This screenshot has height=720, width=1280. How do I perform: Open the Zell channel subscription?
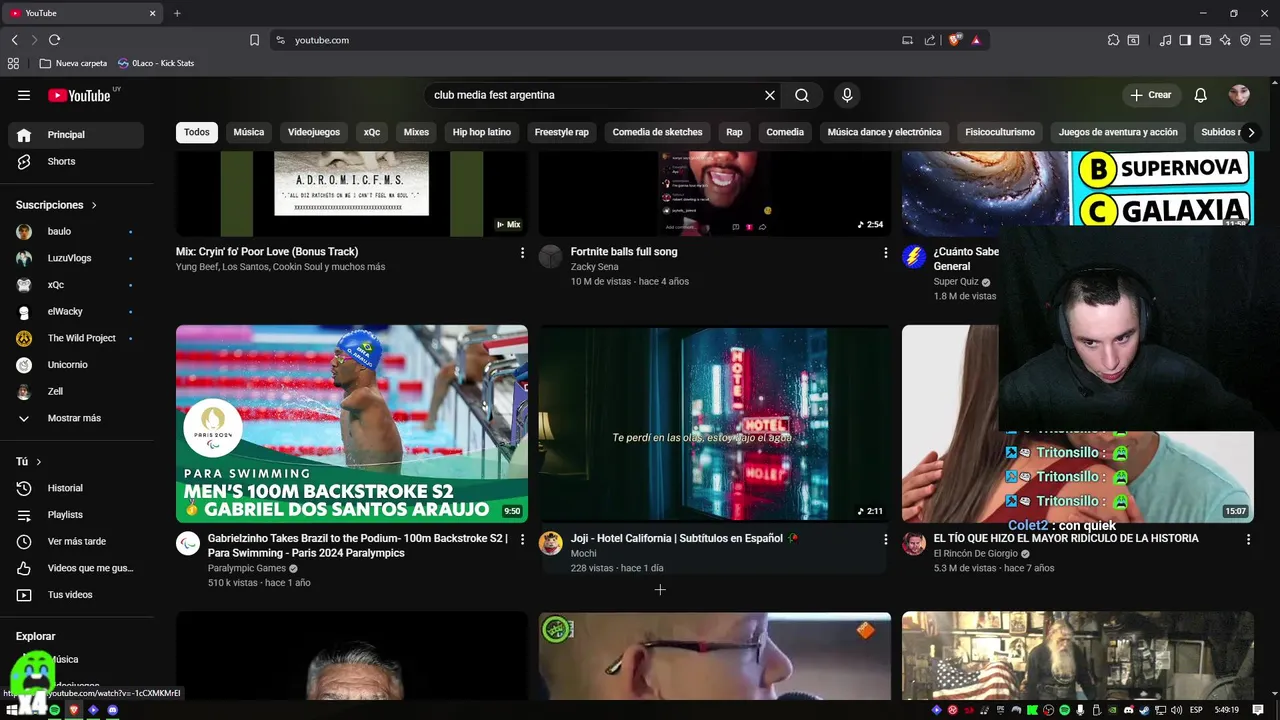pos(76,392)
